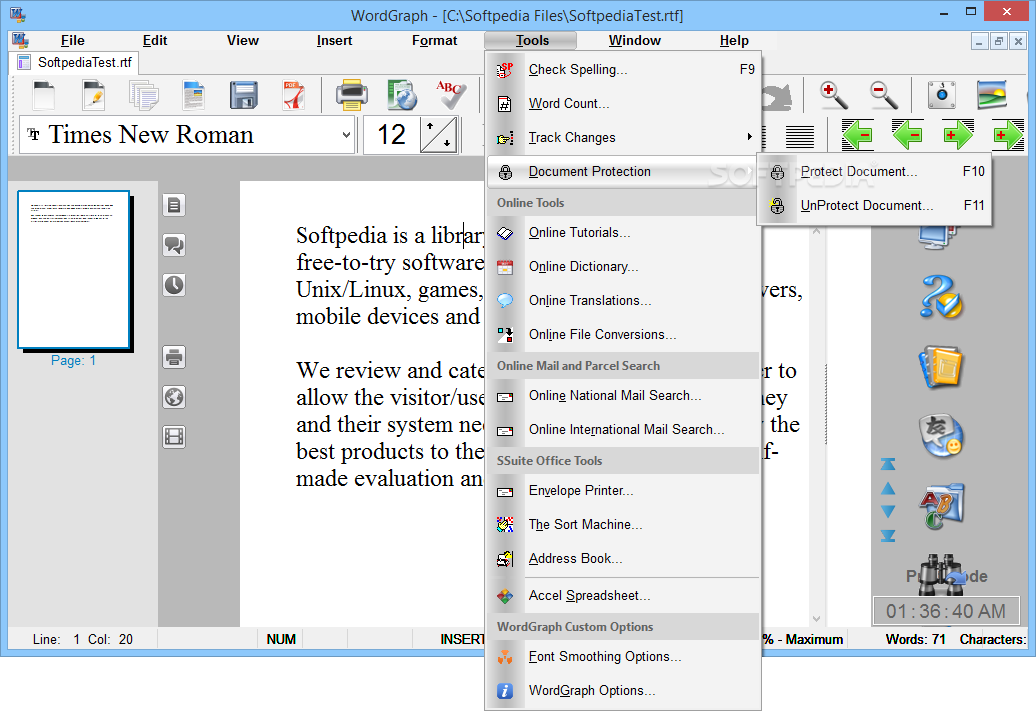This screenshot has width=1036, height=711.
Task: Click the comments speech bubble sidebar icon
Action: 174,245
